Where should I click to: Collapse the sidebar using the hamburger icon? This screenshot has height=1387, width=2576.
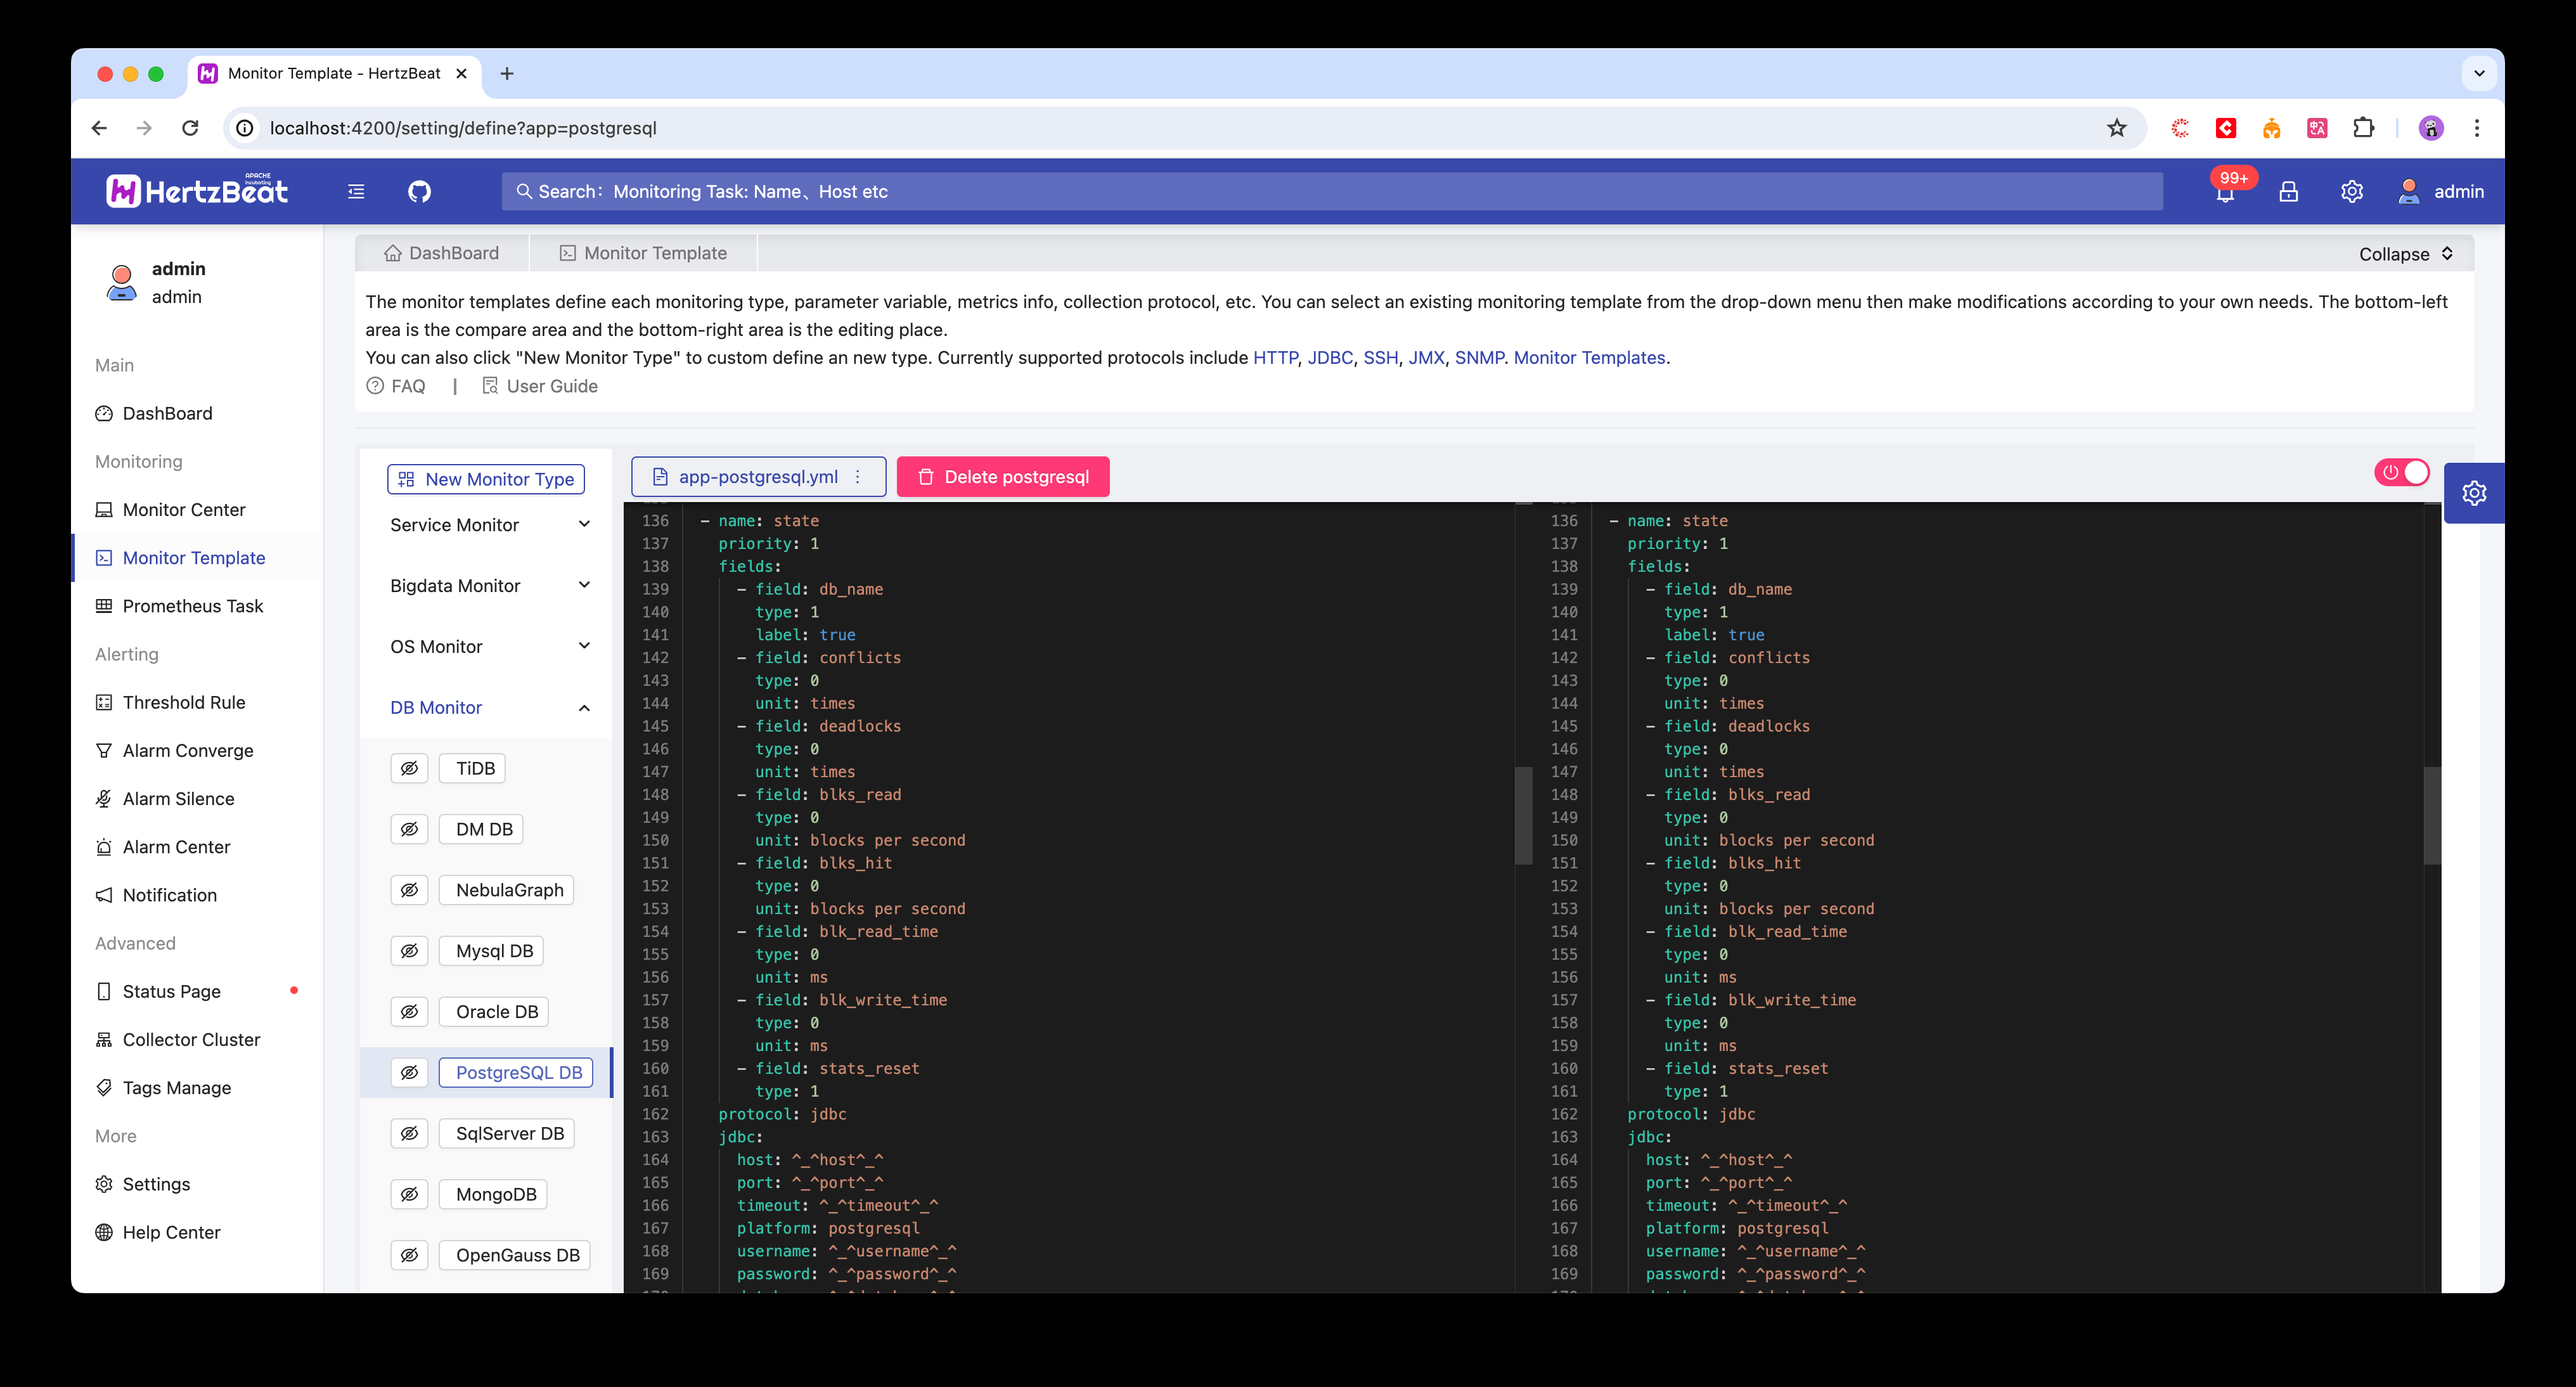point(356,191)
